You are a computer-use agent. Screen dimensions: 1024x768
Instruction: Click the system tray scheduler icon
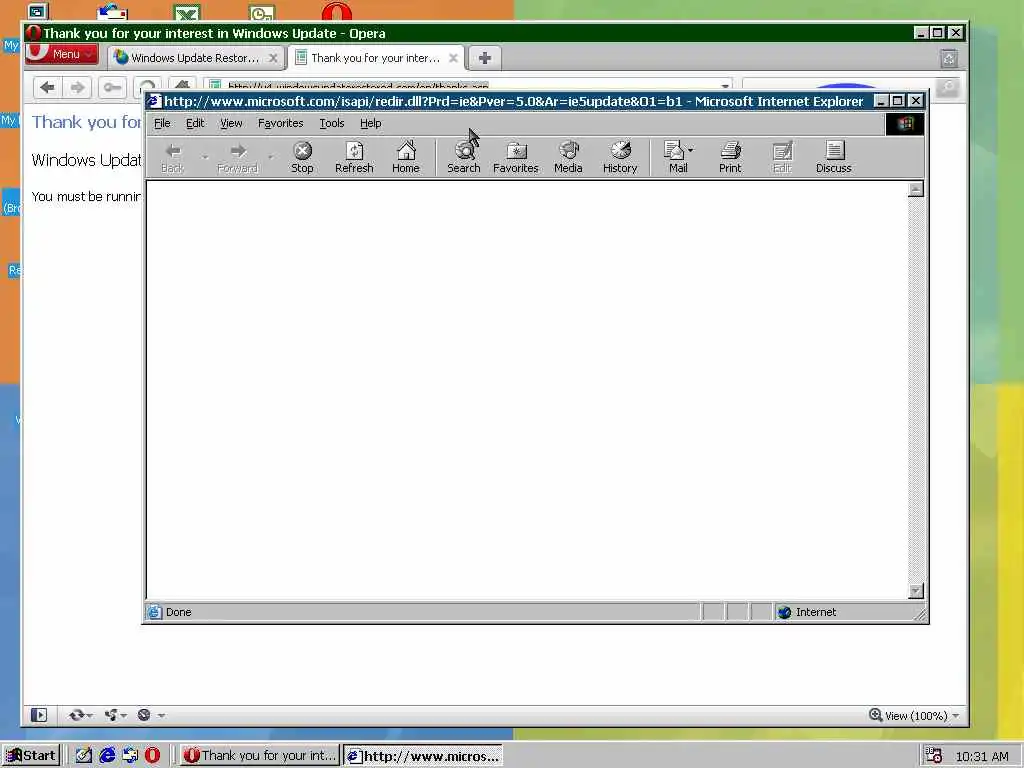pos(933,756)
